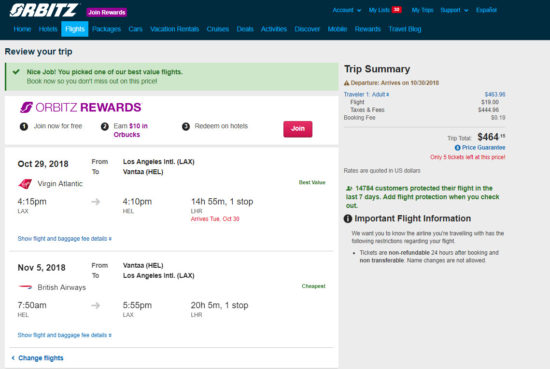The height and width of the screenshot is (369, 550).
Task: Click the Virgin Atlantic airline logo
Action: pyautogui.click(x=25, y=183)
